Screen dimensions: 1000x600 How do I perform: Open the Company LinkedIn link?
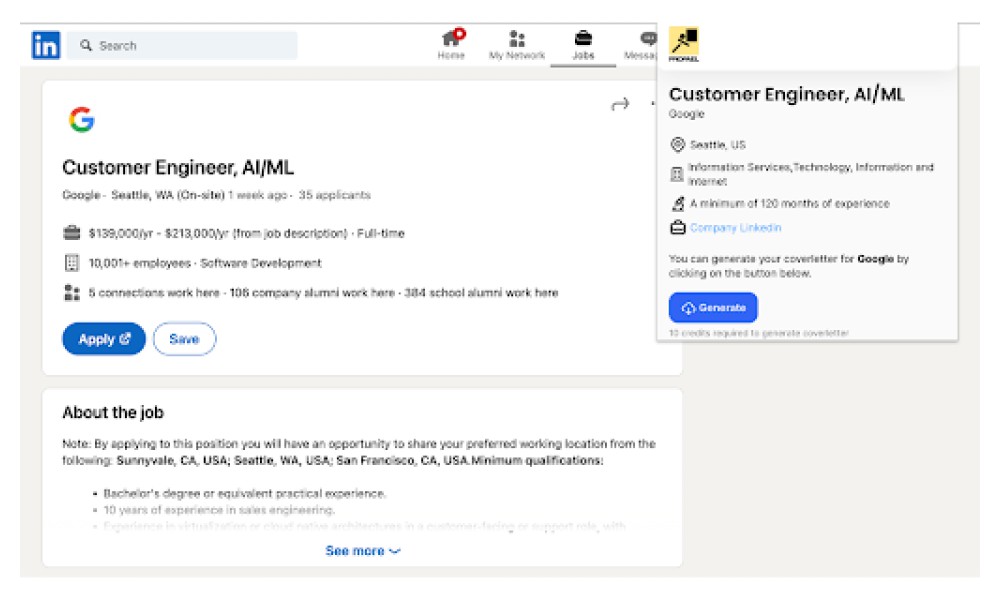pos(735,228)
